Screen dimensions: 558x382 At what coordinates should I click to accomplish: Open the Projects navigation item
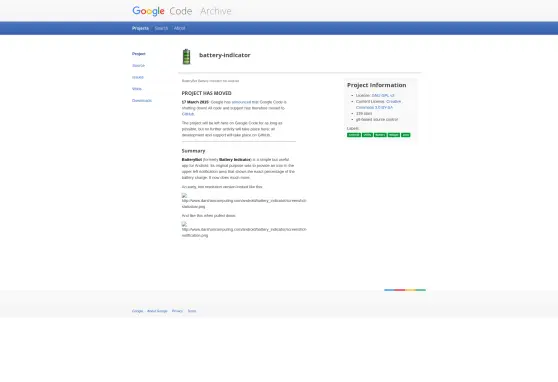pyautogui.click(x=140, y=28)
